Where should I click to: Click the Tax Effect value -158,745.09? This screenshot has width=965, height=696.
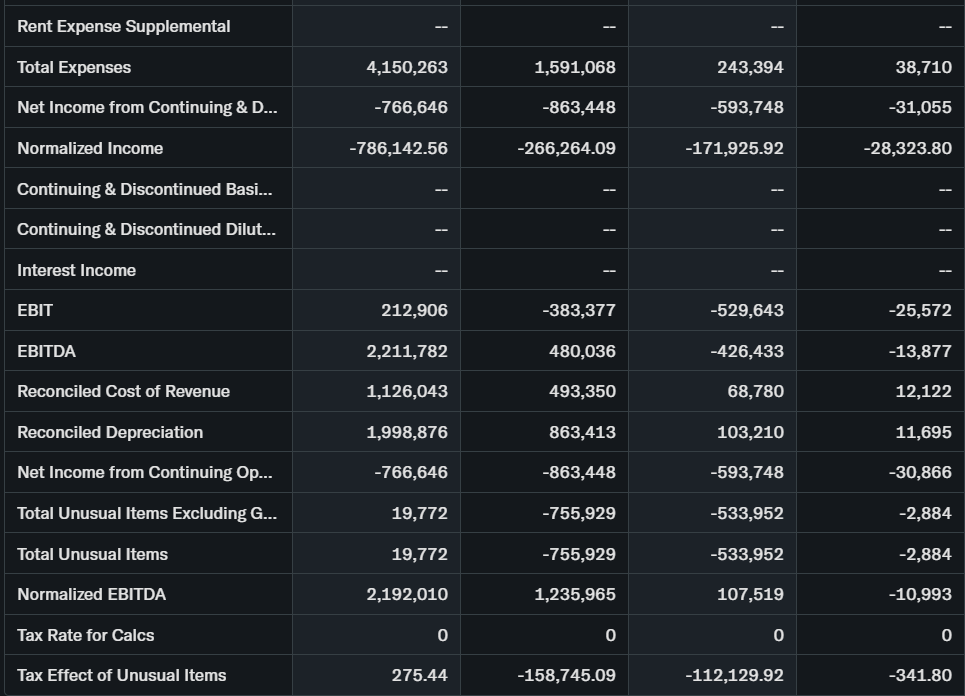pos(566,675)
